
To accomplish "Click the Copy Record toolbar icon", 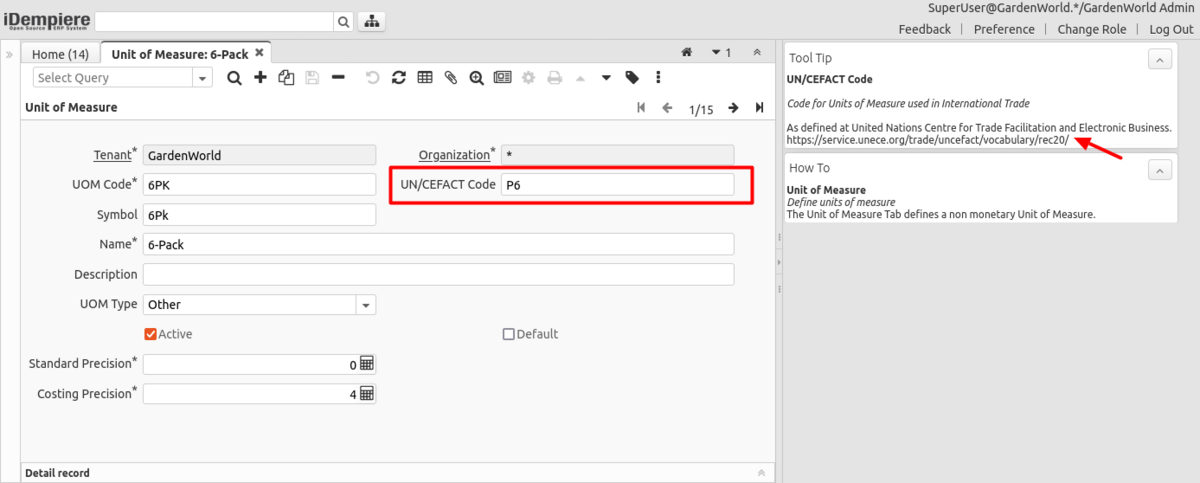I will (x=286, y=77).
